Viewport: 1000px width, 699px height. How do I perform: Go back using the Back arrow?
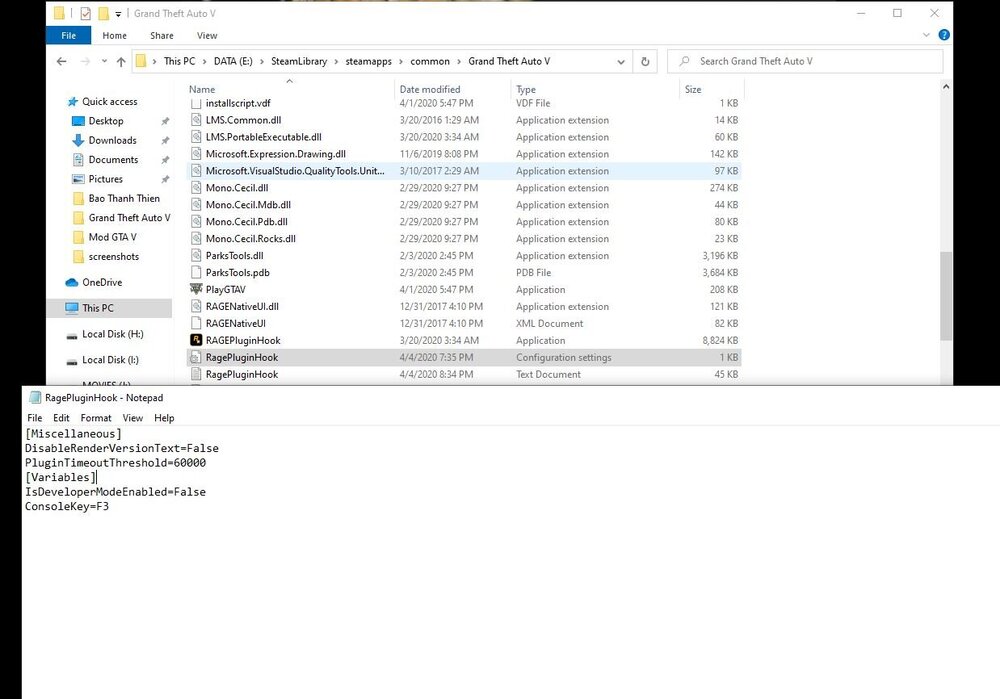[x=62, y=62]
